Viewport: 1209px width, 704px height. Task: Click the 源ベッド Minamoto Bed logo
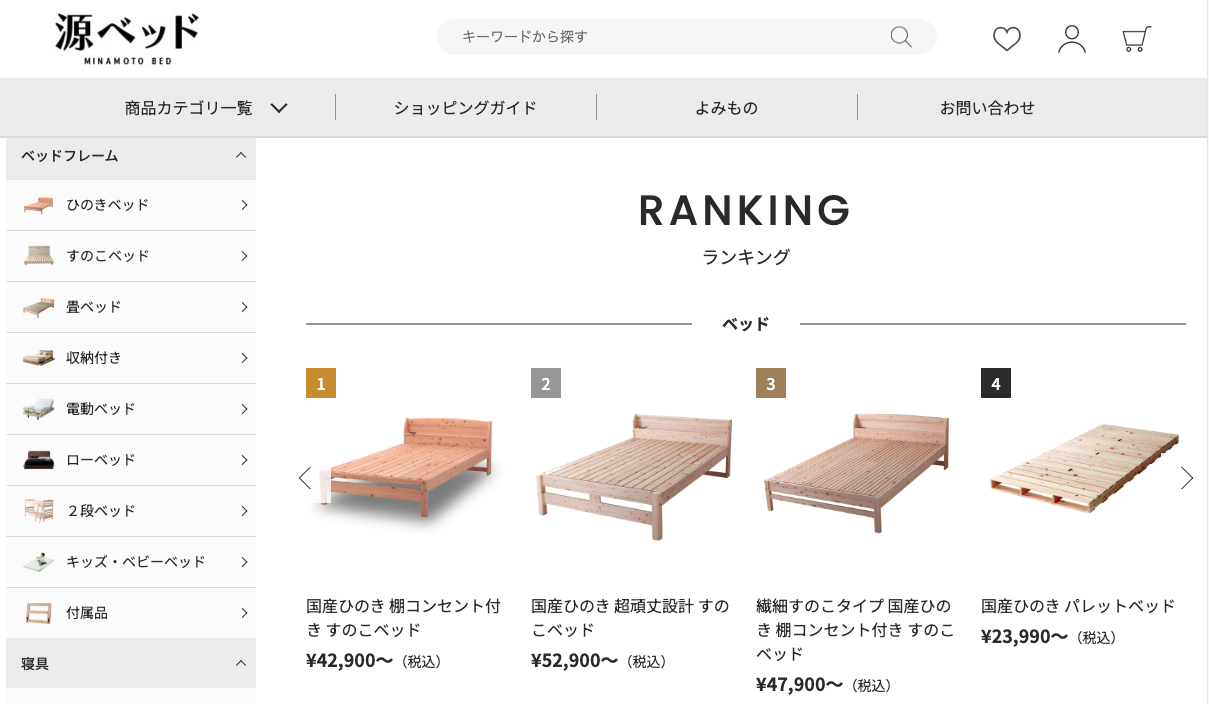127,39
